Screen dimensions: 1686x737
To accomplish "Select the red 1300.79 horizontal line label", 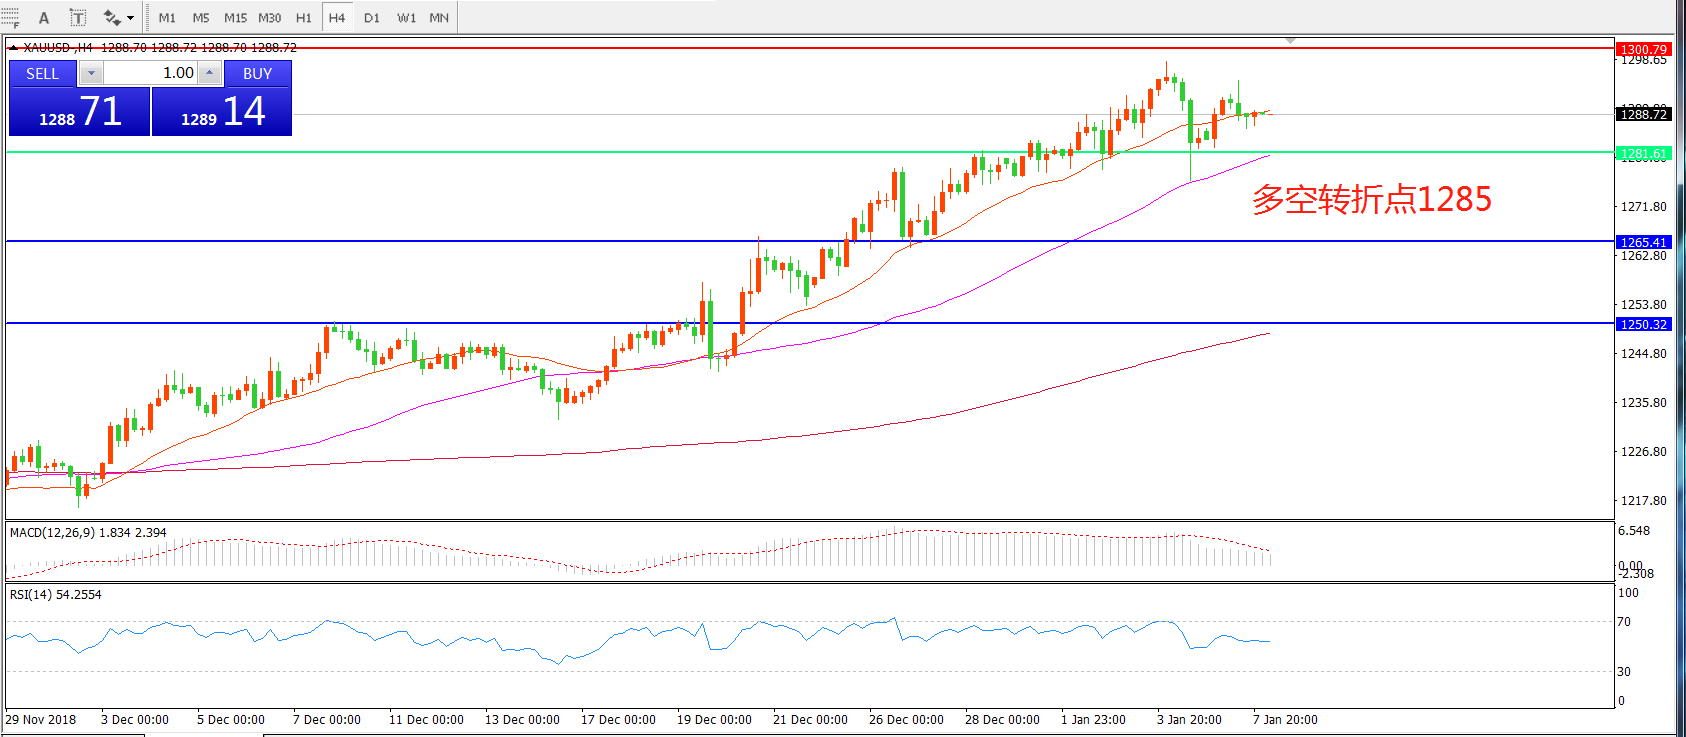I will click(1643, 49).
